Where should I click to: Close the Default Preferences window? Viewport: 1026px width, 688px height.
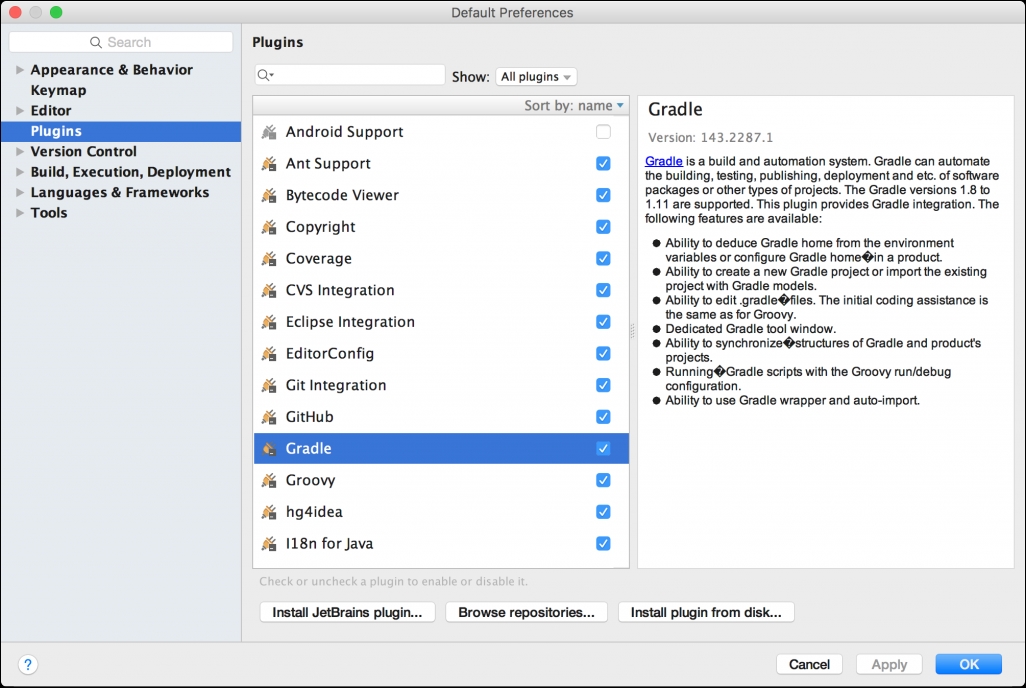coord(16,12)
